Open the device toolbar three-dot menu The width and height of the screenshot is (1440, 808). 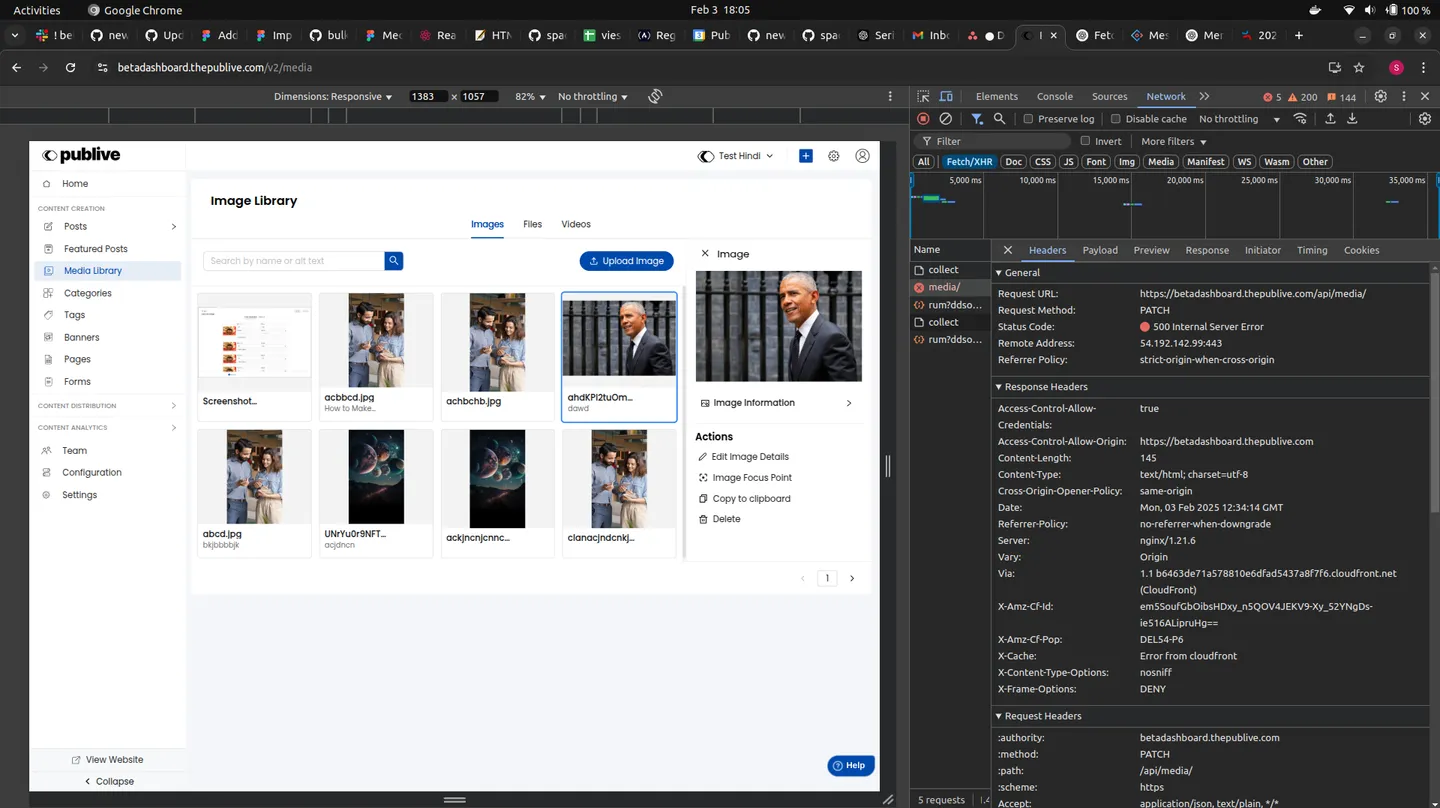890,96
